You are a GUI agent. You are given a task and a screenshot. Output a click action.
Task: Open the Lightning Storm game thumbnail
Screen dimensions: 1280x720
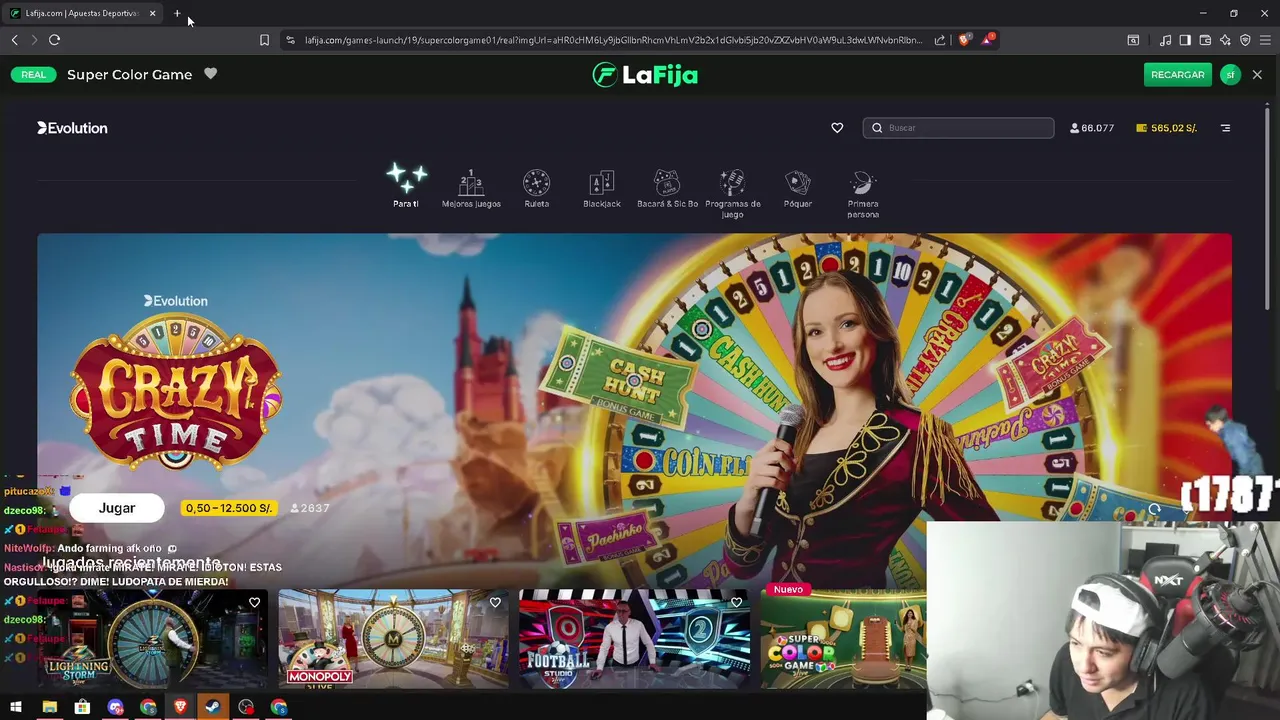(x=152, y=638)
